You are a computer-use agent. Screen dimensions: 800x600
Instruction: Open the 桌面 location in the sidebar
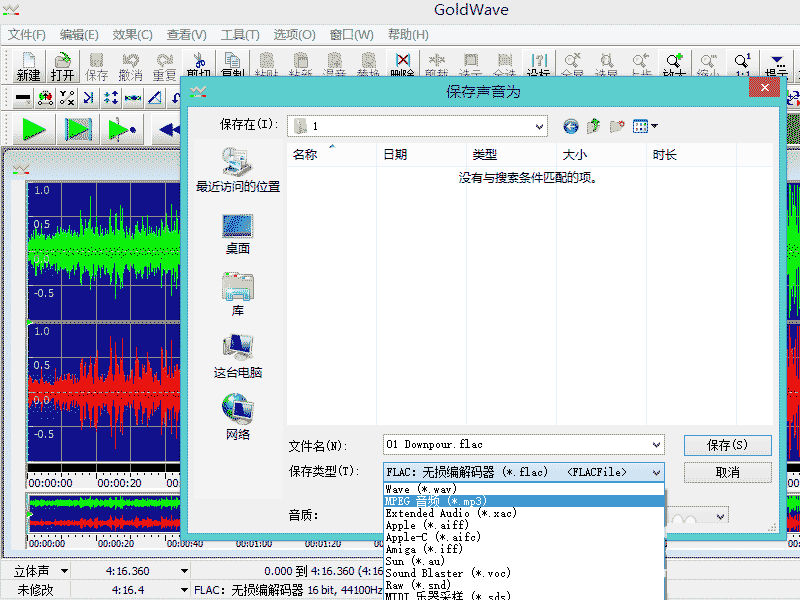[236, 233]
